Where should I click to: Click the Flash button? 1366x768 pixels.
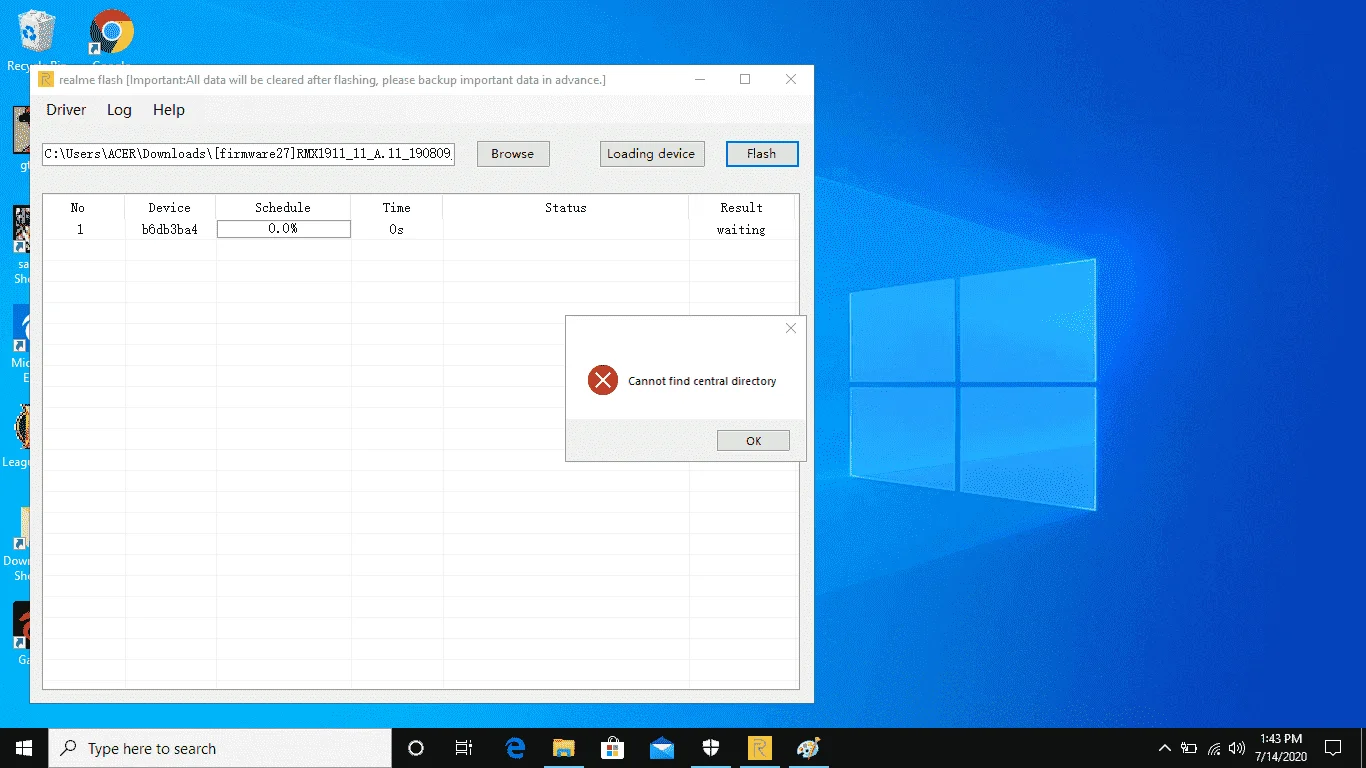pos(762,154)
